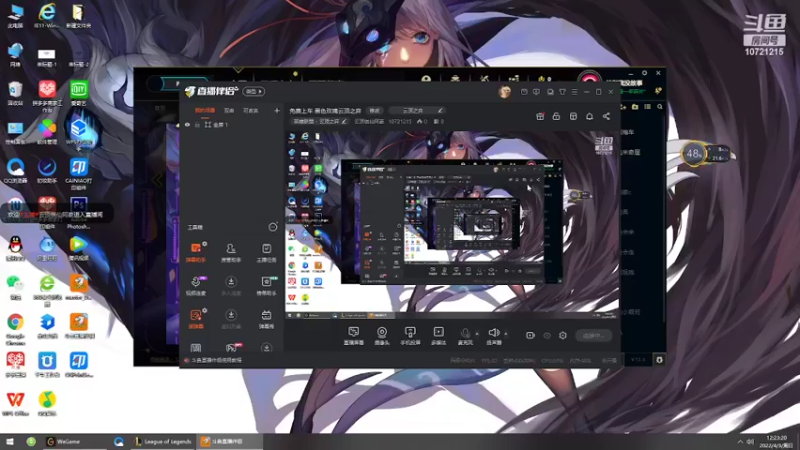Click the share icon above the preview
Viewport: 800px width, 450px height.
point(606,116)
